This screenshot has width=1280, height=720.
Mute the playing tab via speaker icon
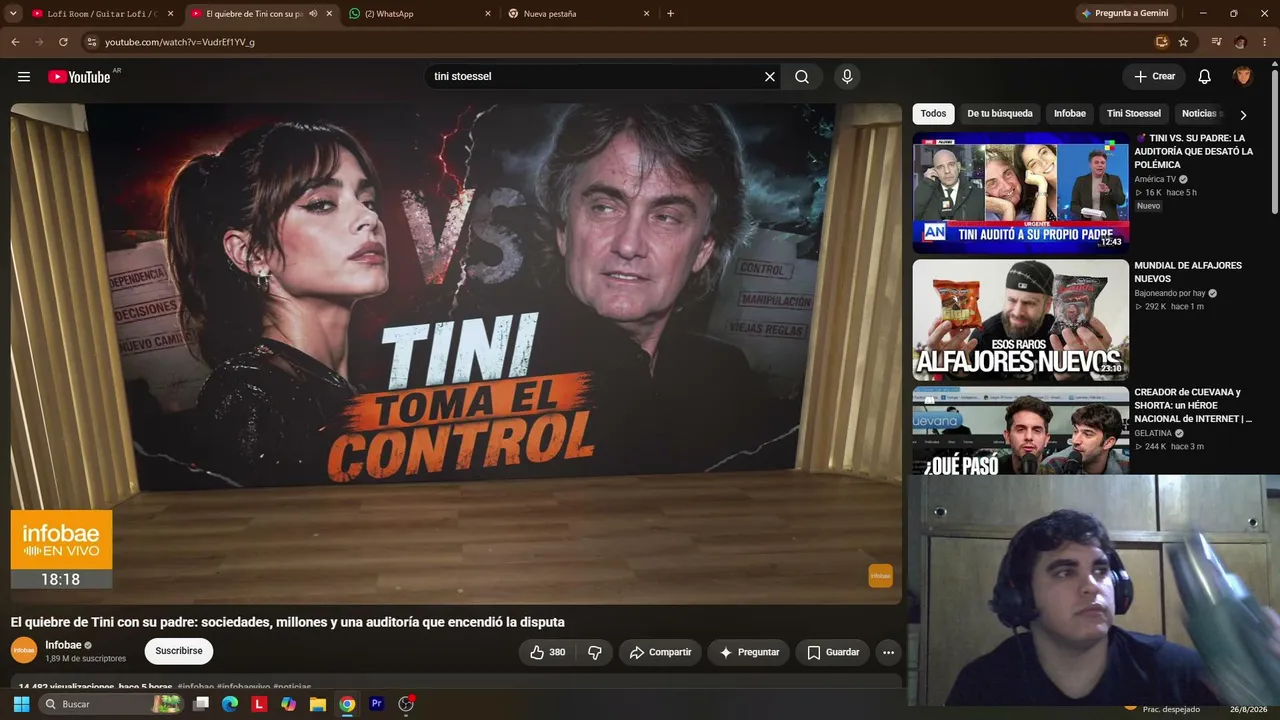(x=313, y=14)
